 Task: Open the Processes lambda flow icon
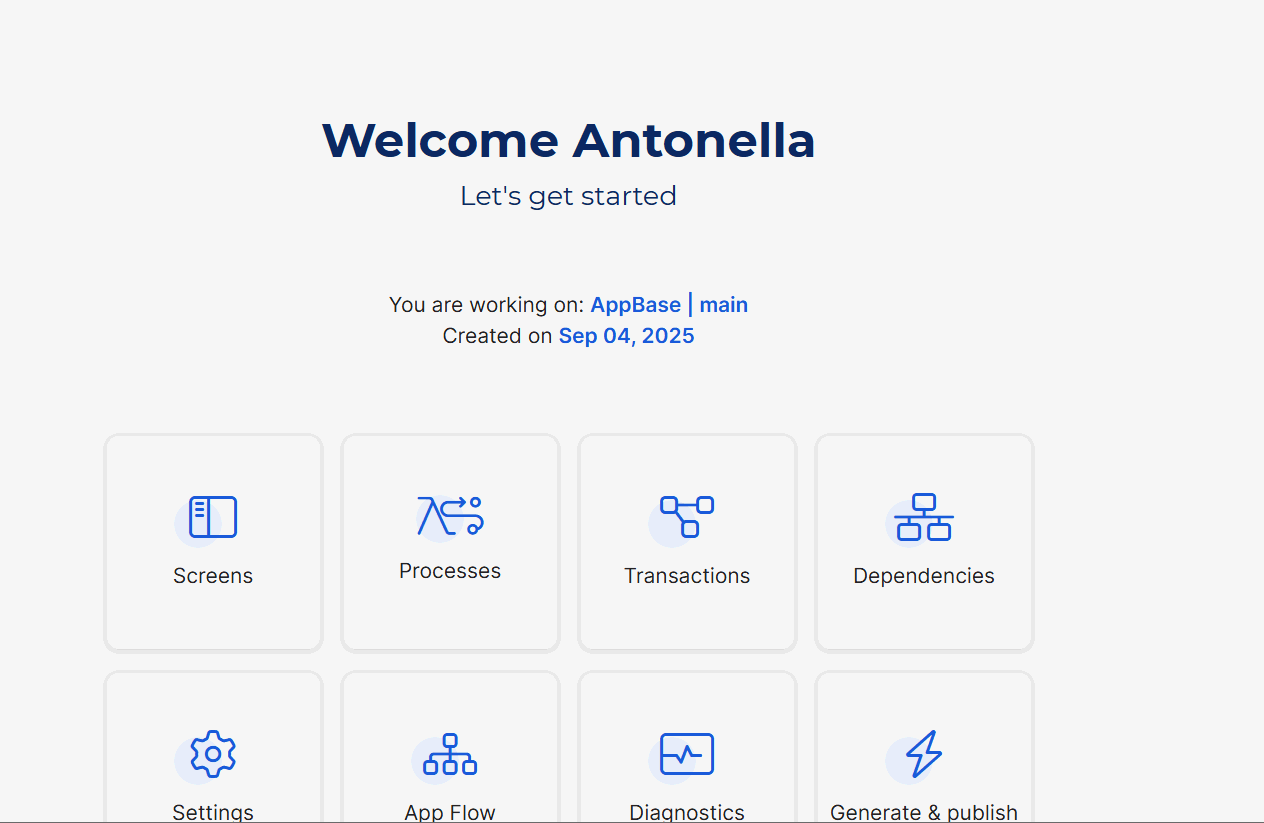pyautogui.click(x=450, y=515)
